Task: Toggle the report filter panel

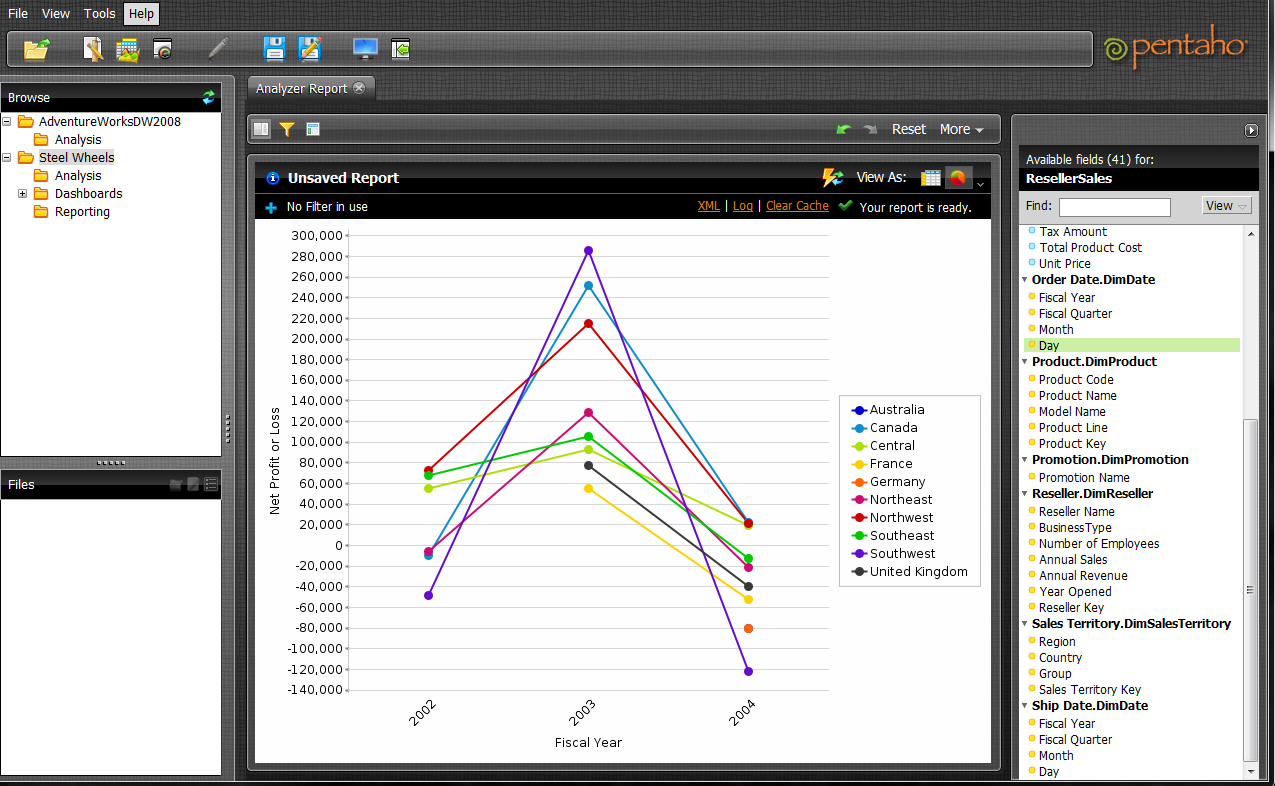Action: click(x=286, y=129)
